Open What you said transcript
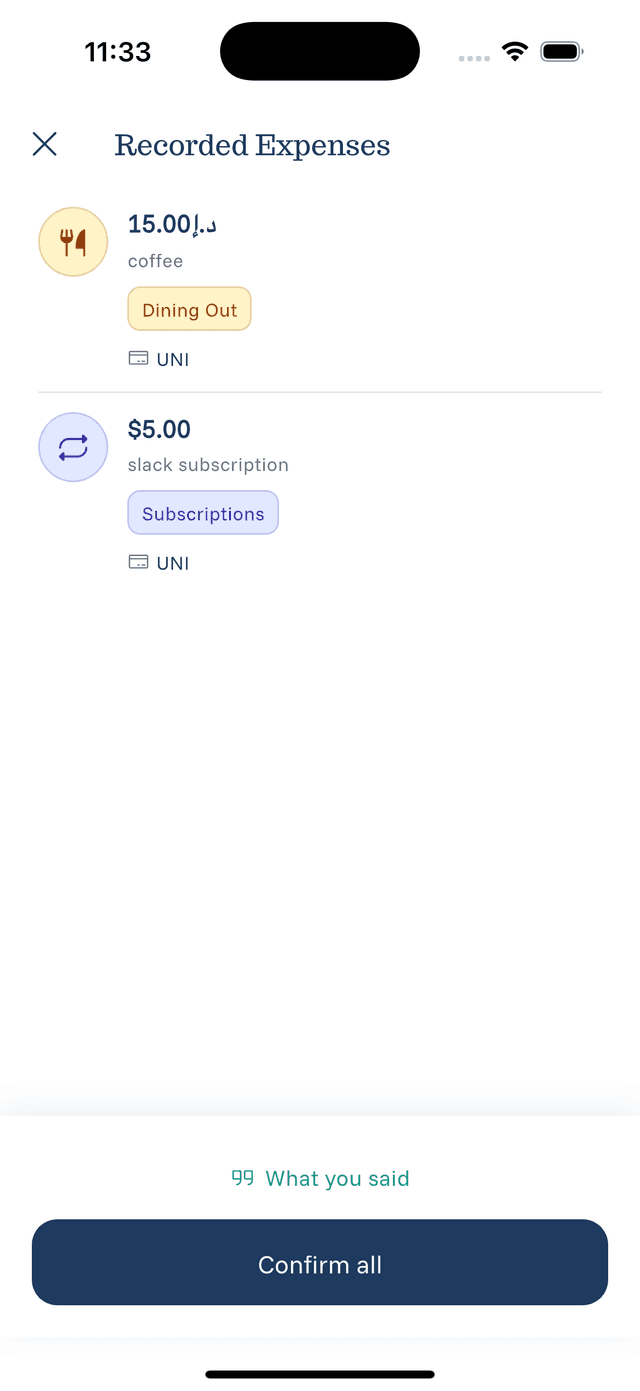Screen dimensions: 640x1391 pyautogui.click(x=338, y=1178)
